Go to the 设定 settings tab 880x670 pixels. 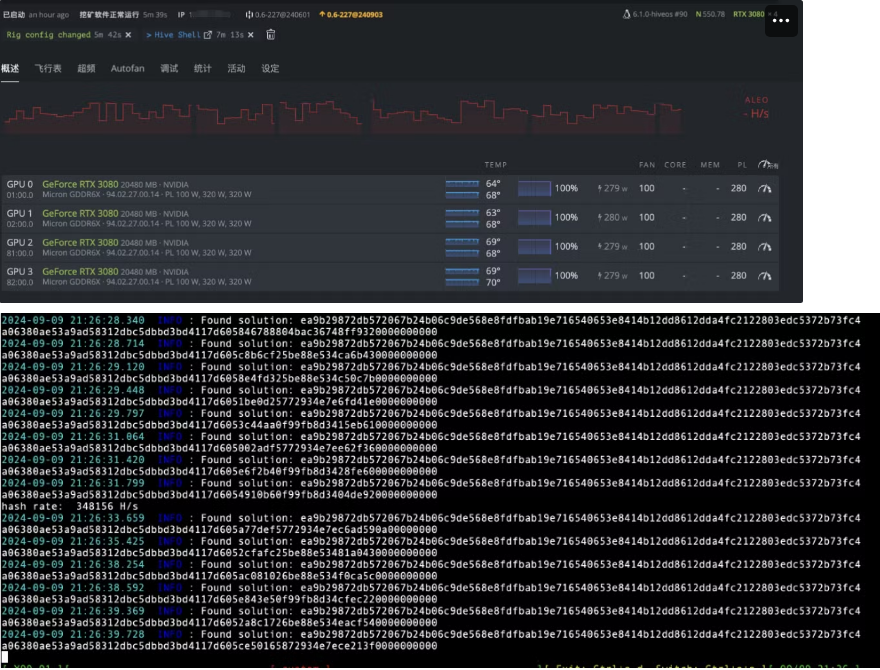(x=270, y=69)
